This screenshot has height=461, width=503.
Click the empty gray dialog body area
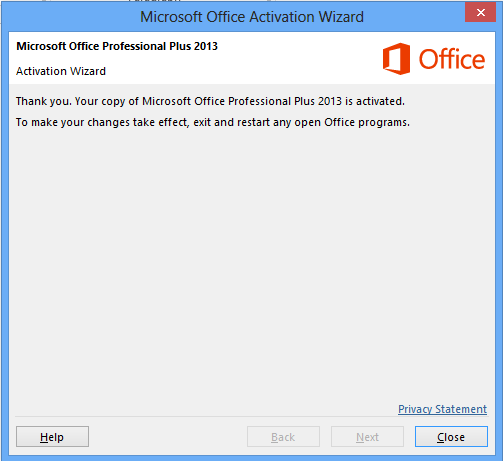252,263
